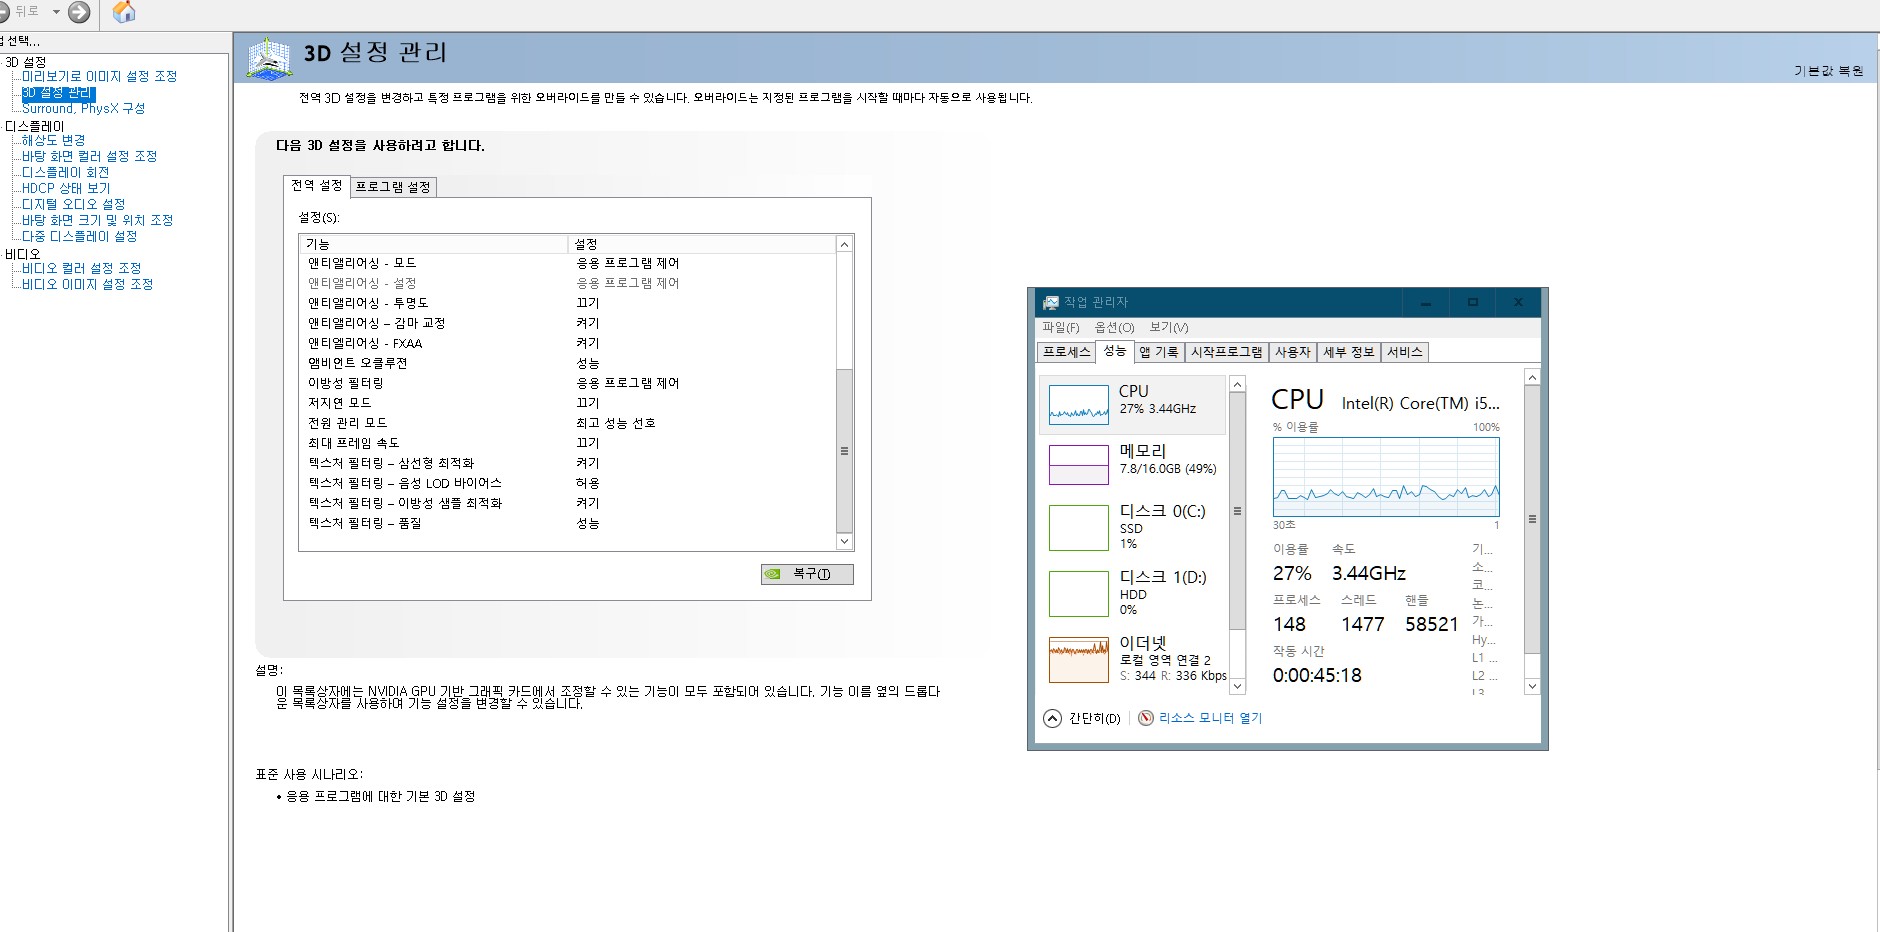The image size is (1880, 932).
Task: Select 이방성 필터링 settings row
Action: (567, 383)
